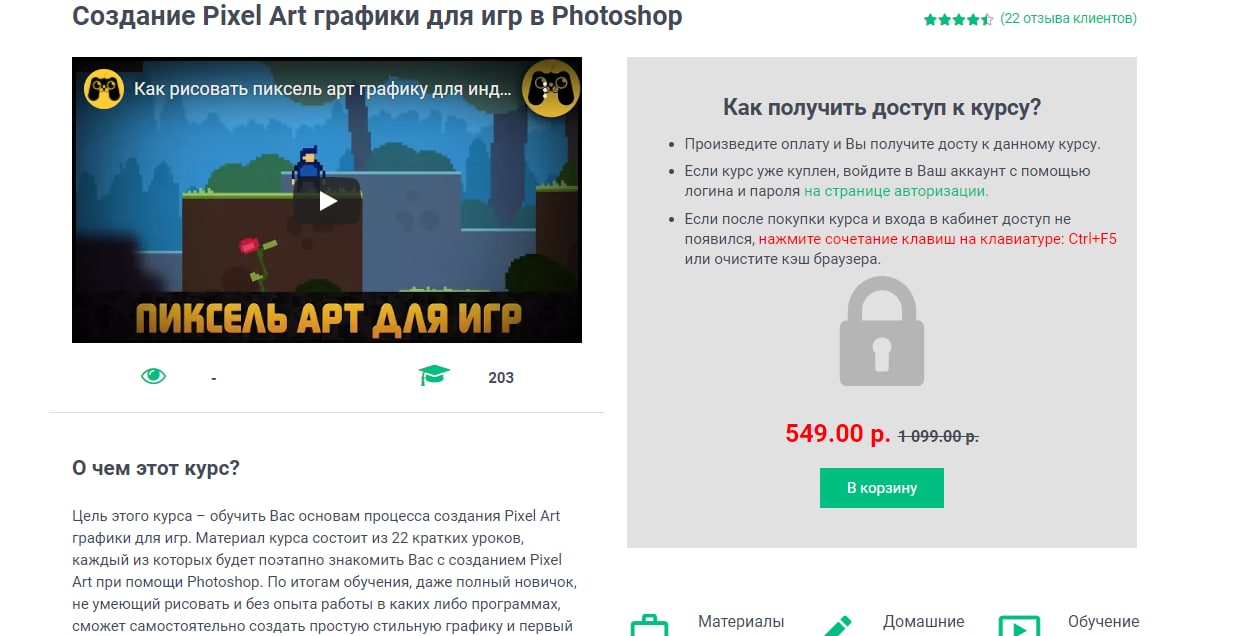The height and width of the screenshot is (636, 1253).
Task: Click the green star rating
Action: [x=958, y=19]
